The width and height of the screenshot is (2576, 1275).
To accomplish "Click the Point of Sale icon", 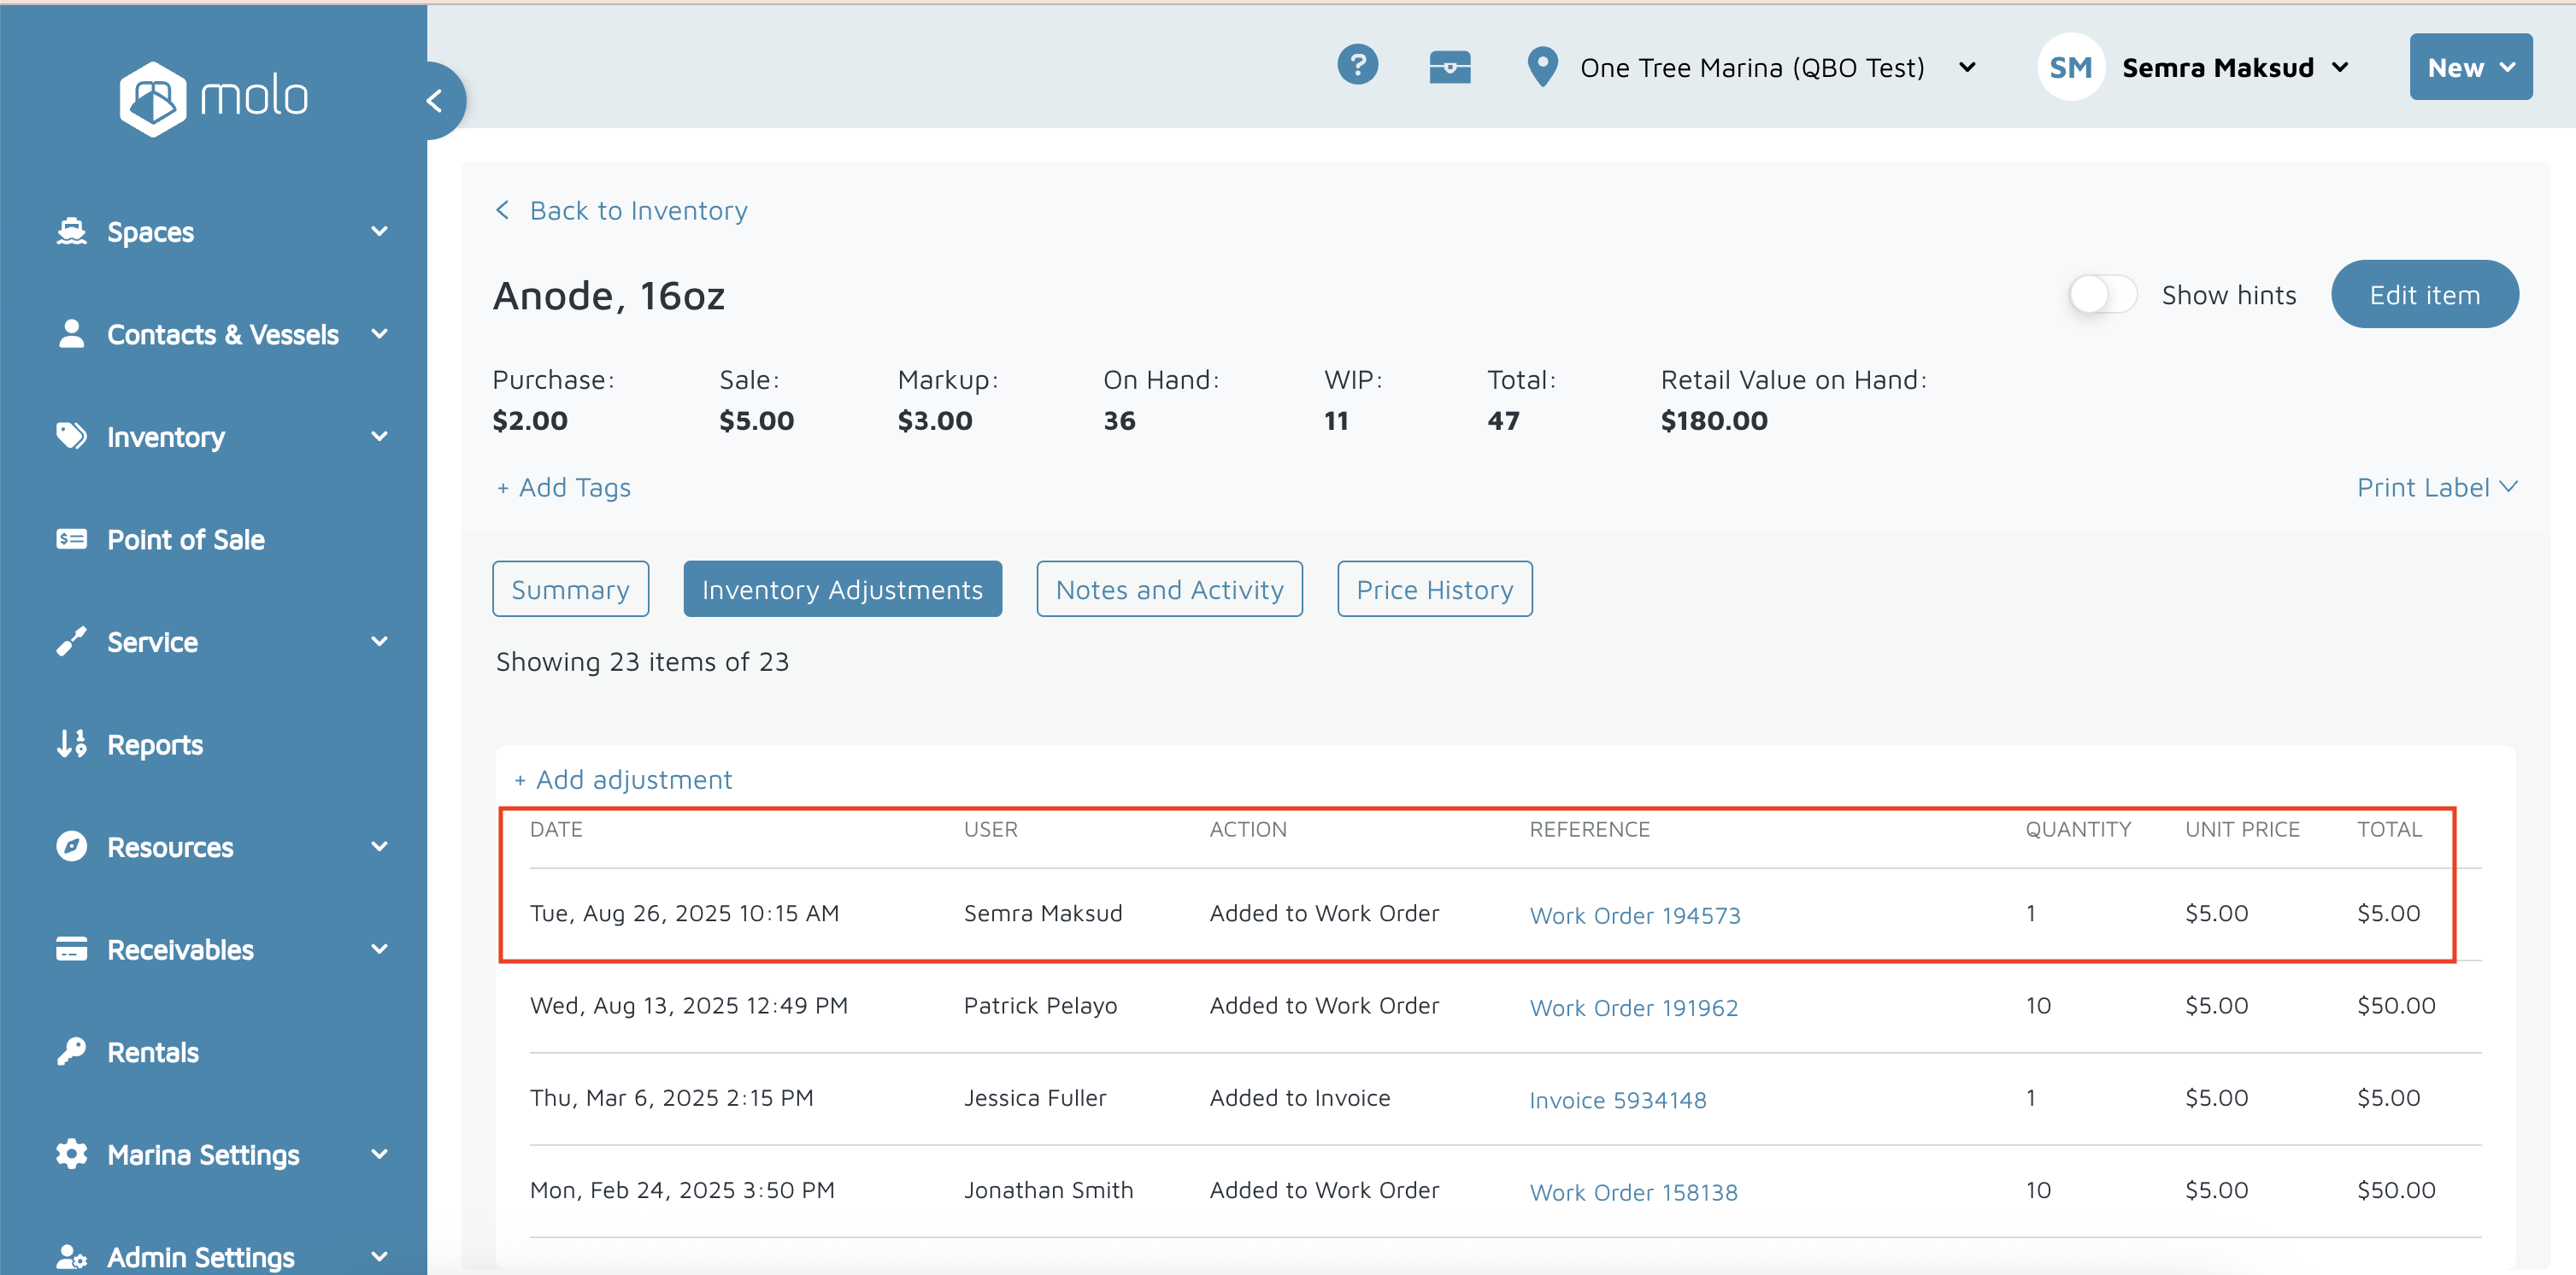I will click(71, 540).
